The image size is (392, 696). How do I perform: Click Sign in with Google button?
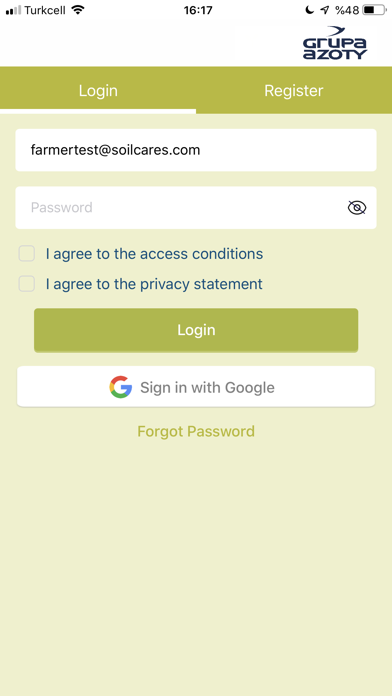click(196, 387)
